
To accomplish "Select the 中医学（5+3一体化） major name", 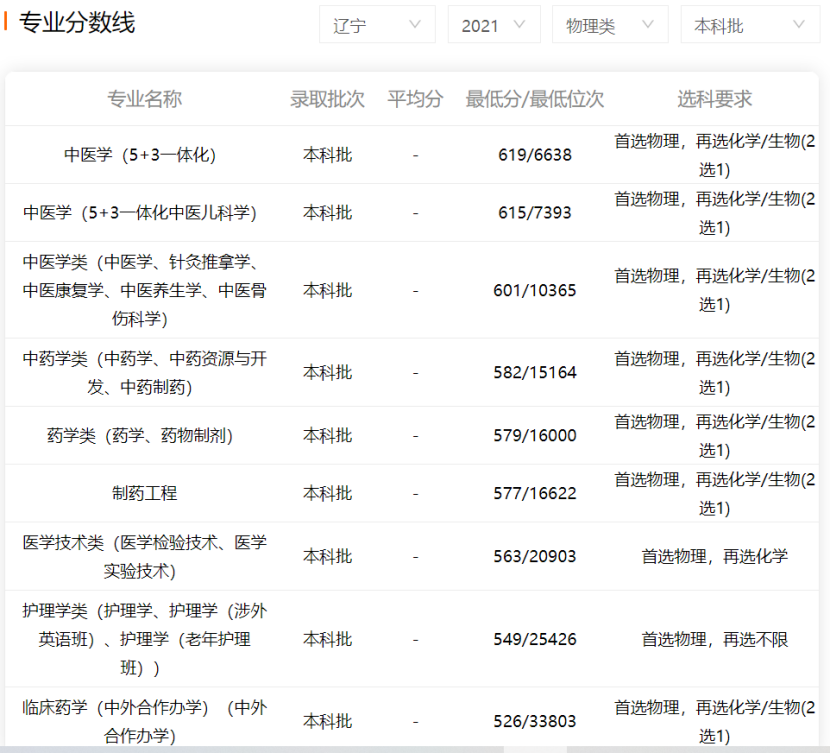I will coord(140,155).
